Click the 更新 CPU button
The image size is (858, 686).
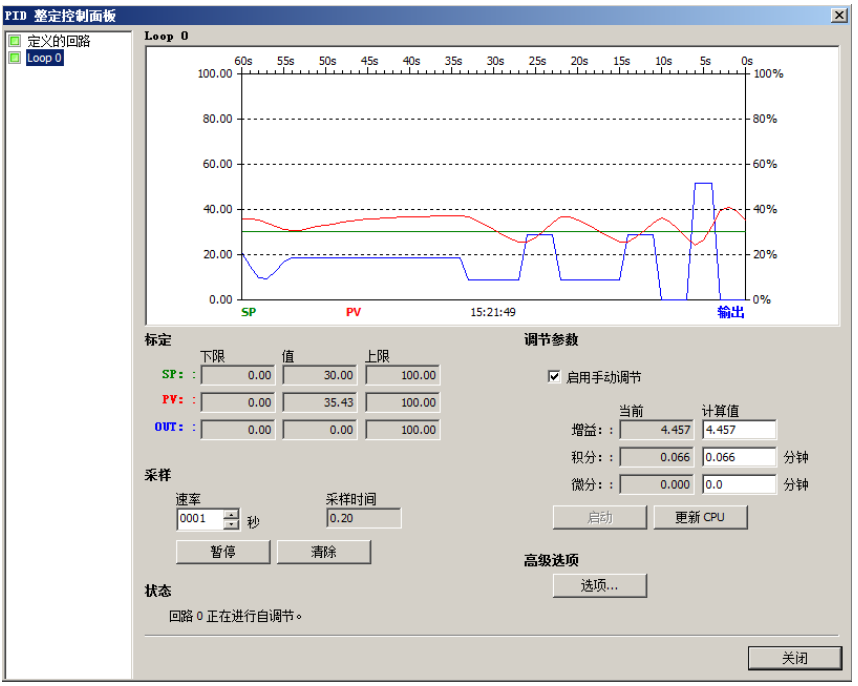700,517
